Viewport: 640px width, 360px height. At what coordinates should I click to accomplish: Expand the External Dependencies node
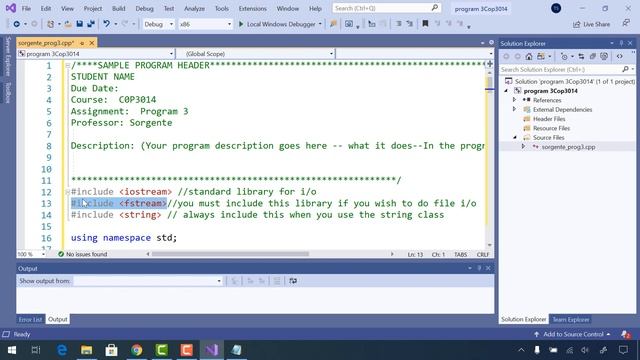click(514, 109)
